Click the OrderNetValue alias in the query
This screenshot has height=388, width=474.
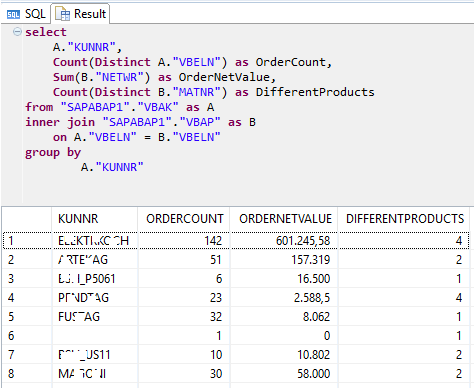point(224,77)
